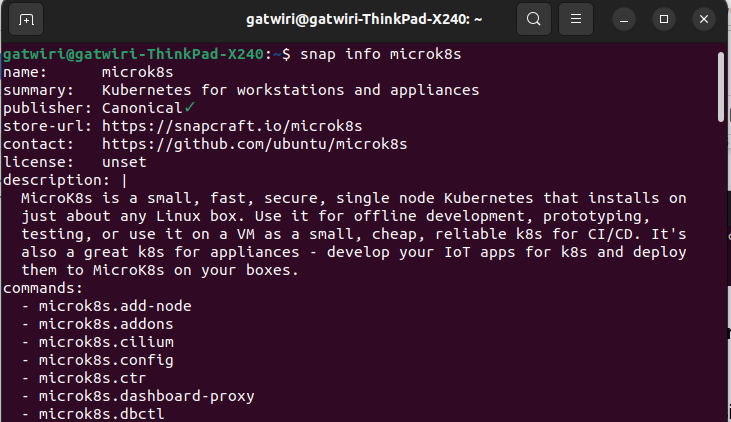Screen dimensions: 731x422
Task: Click summary 'Kubernetes for workstations and appliances'
Action: pyautogui.click(x=290, y=90)
